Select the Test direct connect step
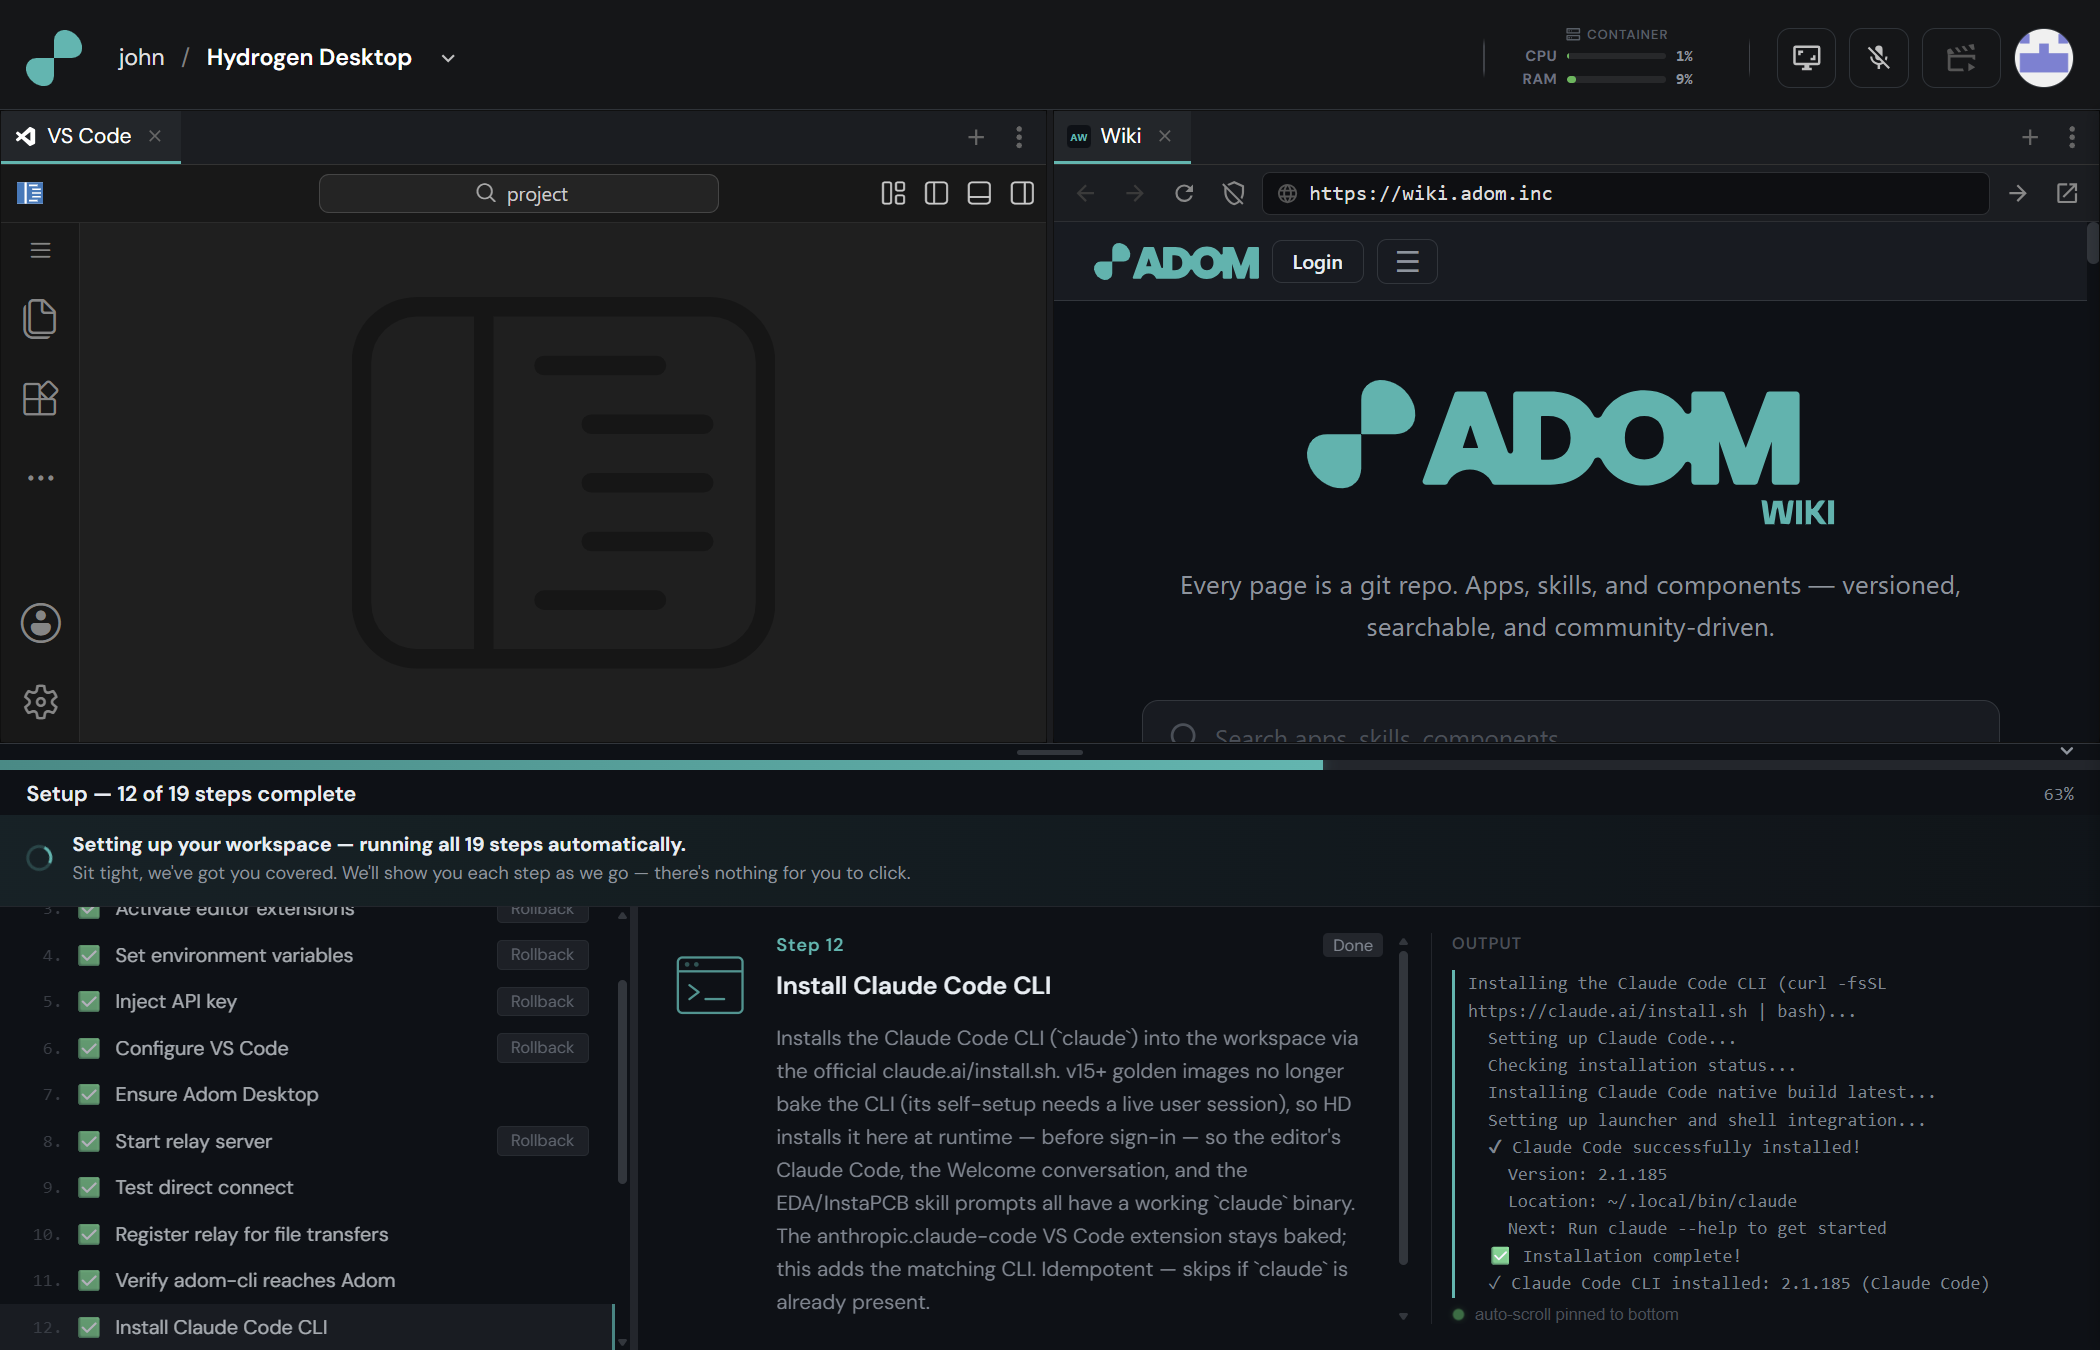This screenshot has height=1350, width=2100. (x=306, y=1187)
